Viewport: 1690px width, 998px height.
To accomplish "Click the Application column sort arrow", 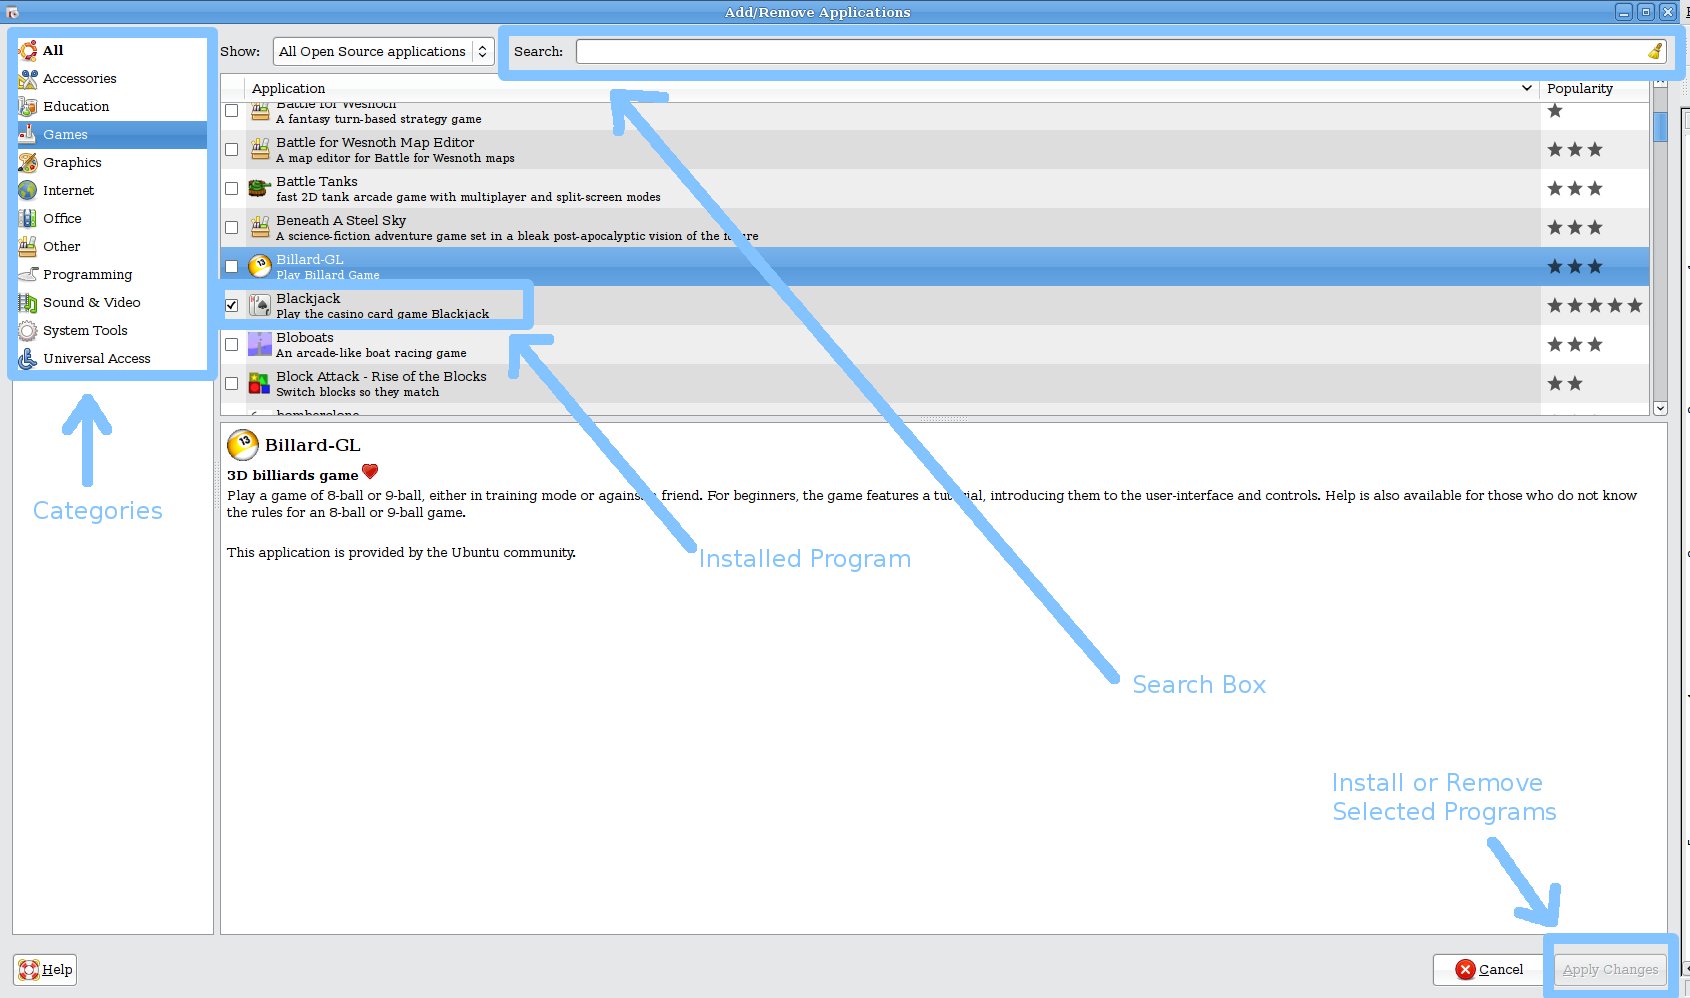I will pos(1526,88).
